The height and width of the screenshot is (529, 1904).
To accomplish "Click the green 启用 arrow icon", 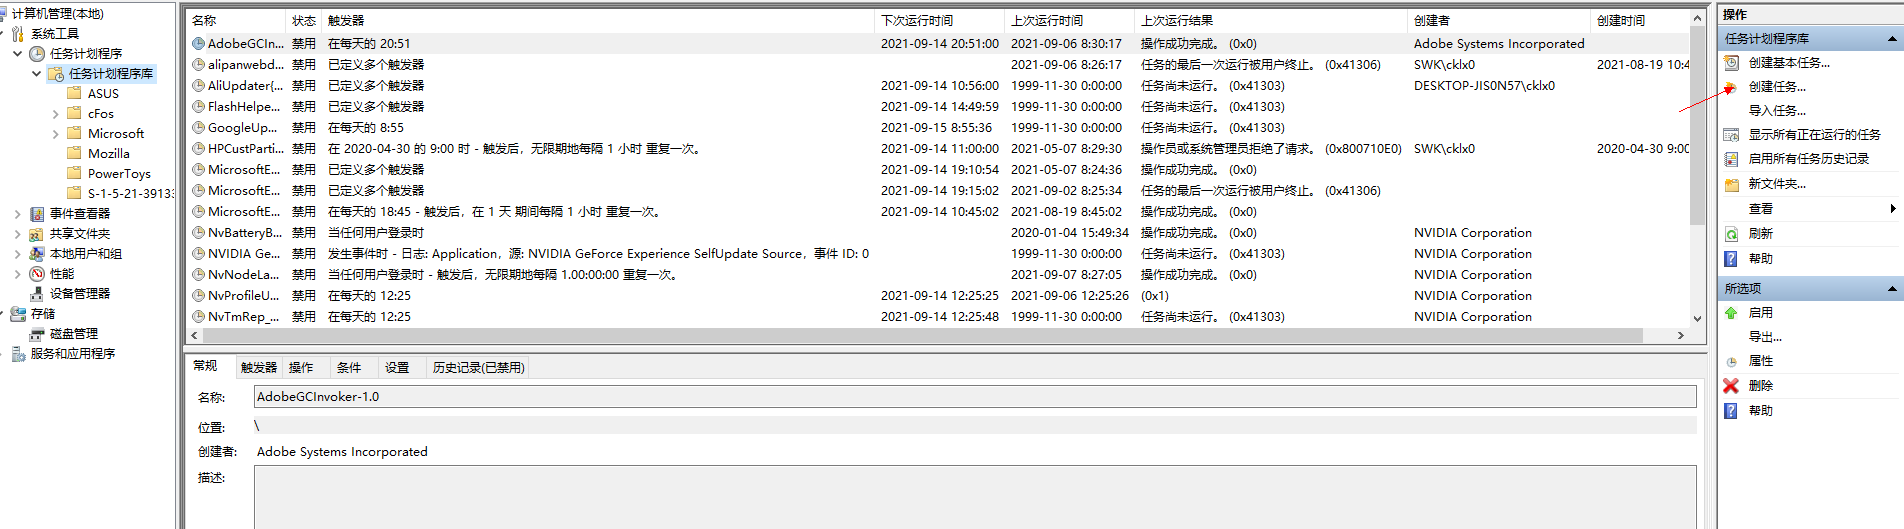I will pos(1731,313).
